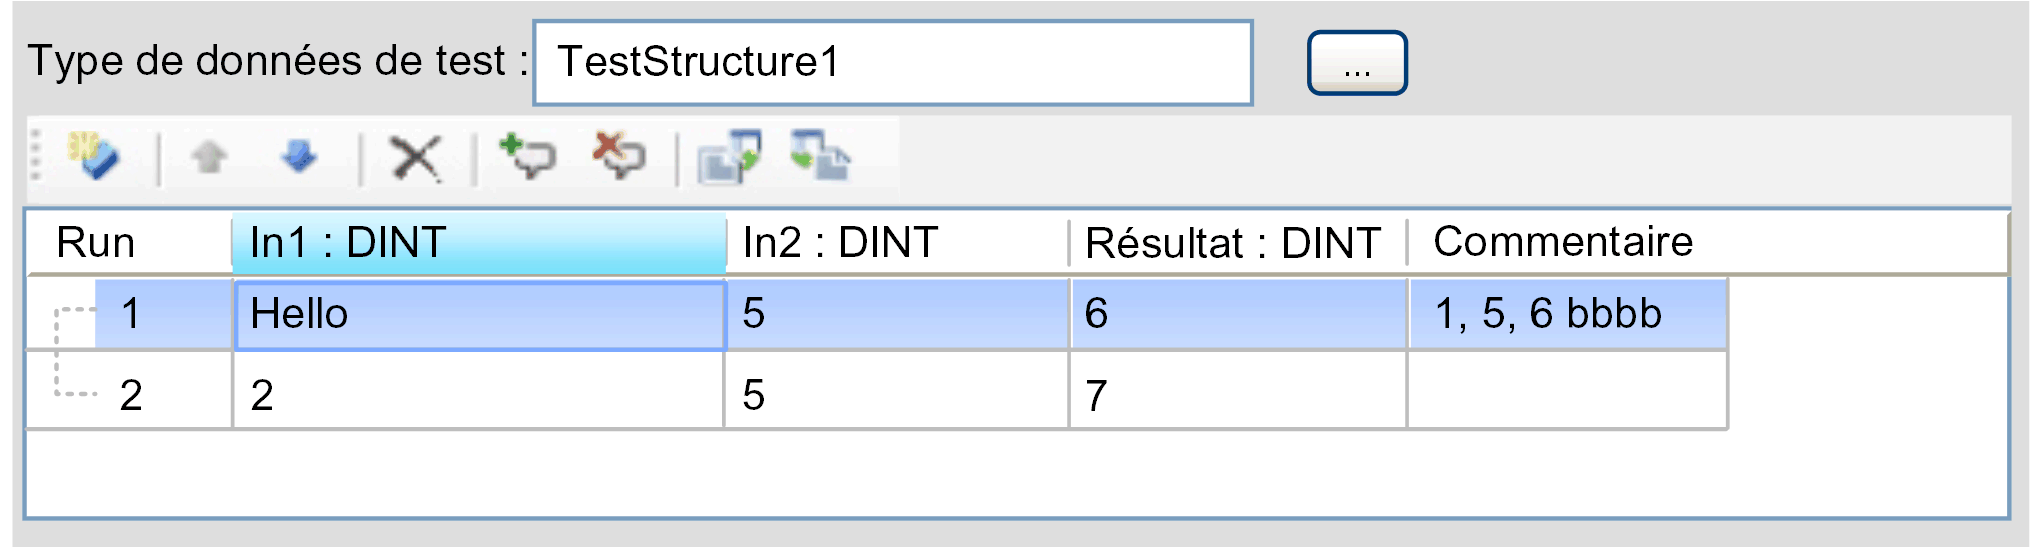Click the TestStructure1 data type field
The width and height of the screenshot is (2034, 548).
pos(893,62)
